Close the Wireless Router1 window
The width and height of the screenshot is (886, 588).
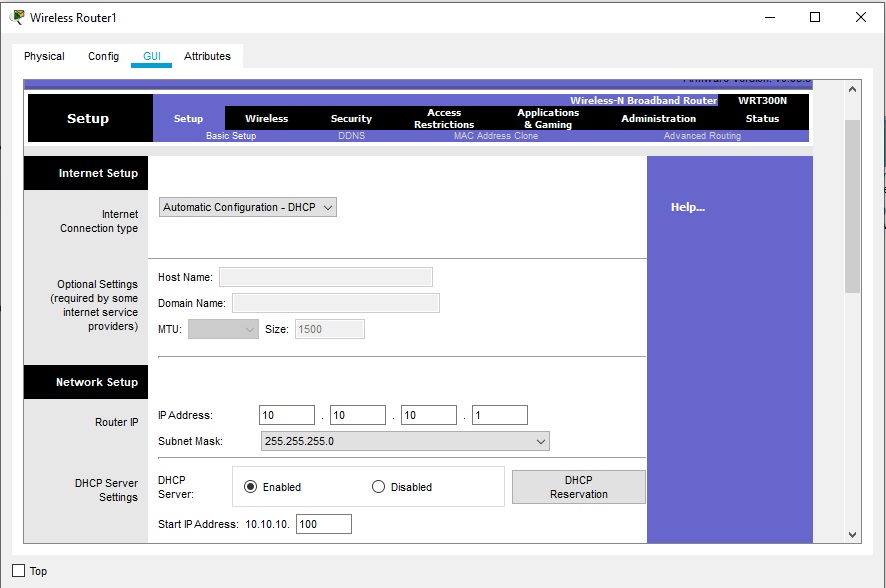coord(861,18)
